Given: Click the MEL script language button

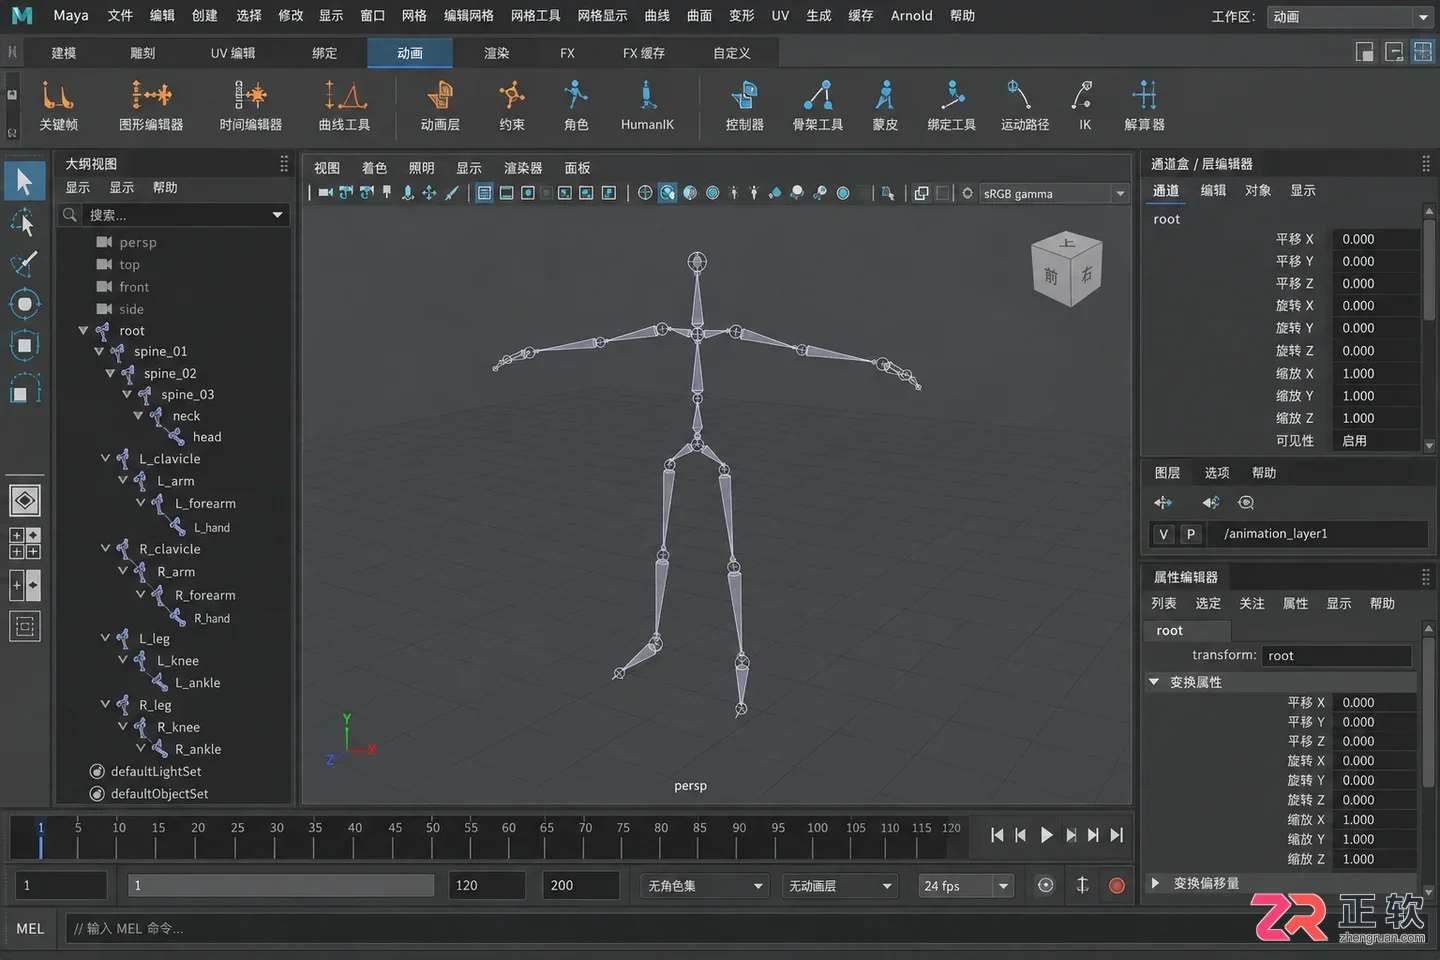Looking at the screenshot, I should [x=30, y=928].
